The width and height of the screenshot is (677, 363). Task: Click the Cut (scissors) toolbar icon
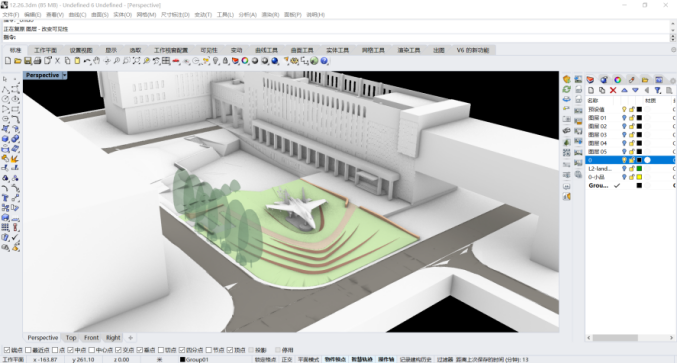coord(57,61)
